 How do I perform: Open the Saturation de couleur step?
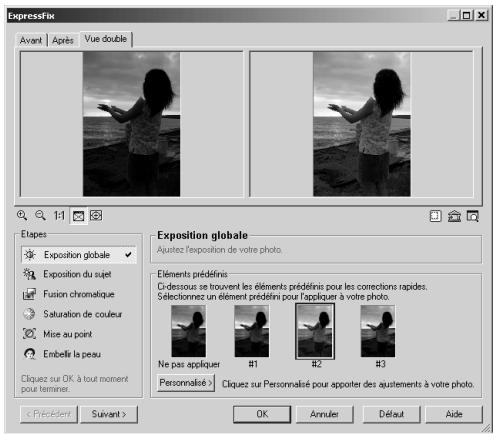pyautogui.click(x=83, y=314)
